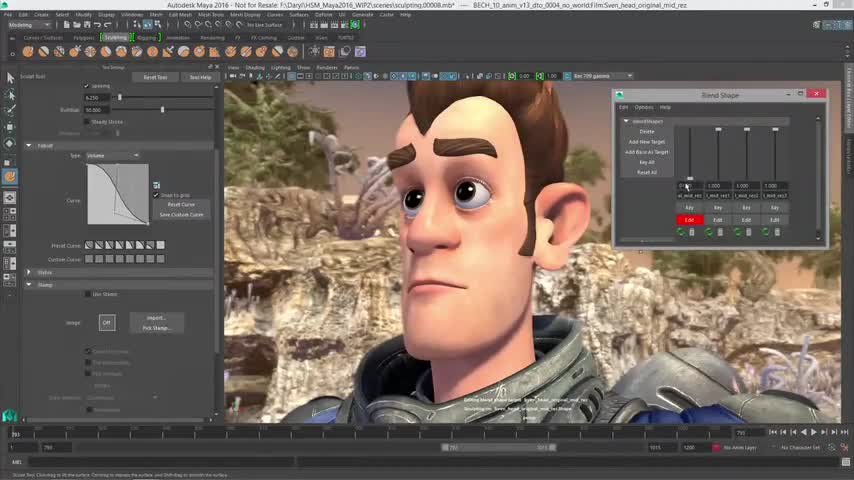The width and height of the screenshot is (854, 480).
Task: Expand the collapsed section above Stamp
Action: click(x=29, y=272)
